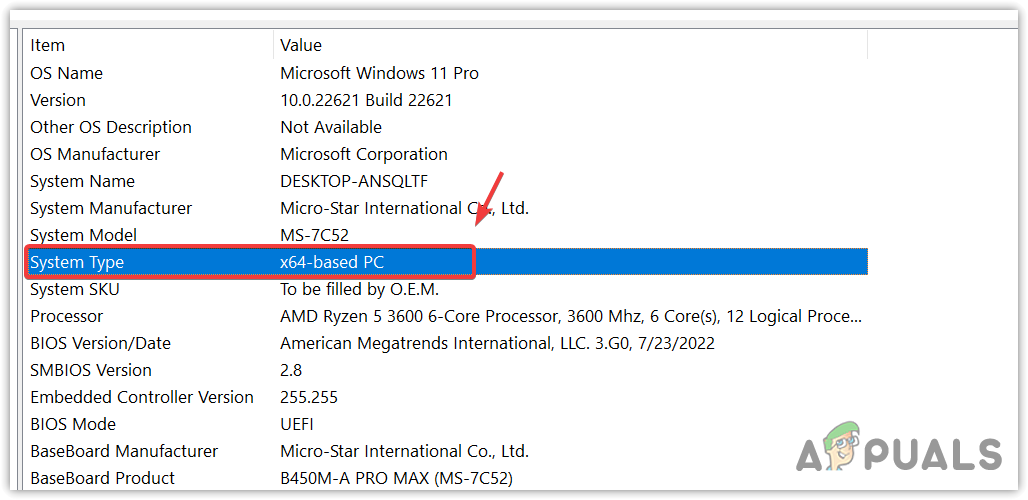Screen dimensions: 1028x500
Task: Select the OS Manufacturer row label
Action: (x=96, y=154)
